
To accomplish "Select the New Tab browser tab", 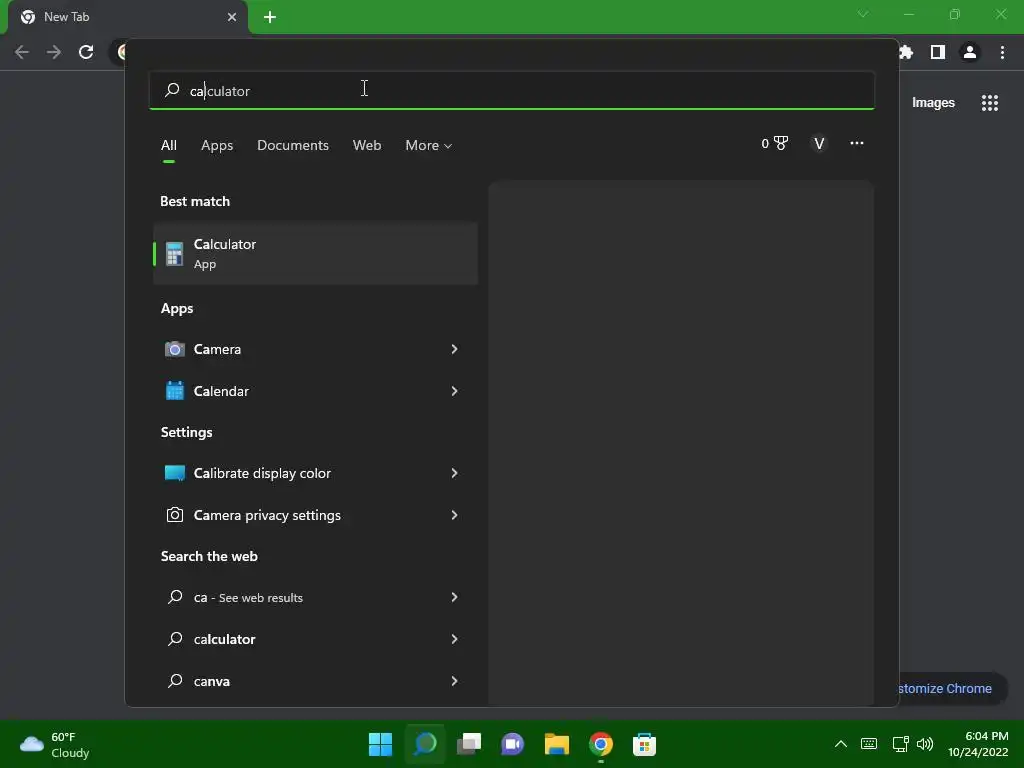I will (x=127, y=17).
